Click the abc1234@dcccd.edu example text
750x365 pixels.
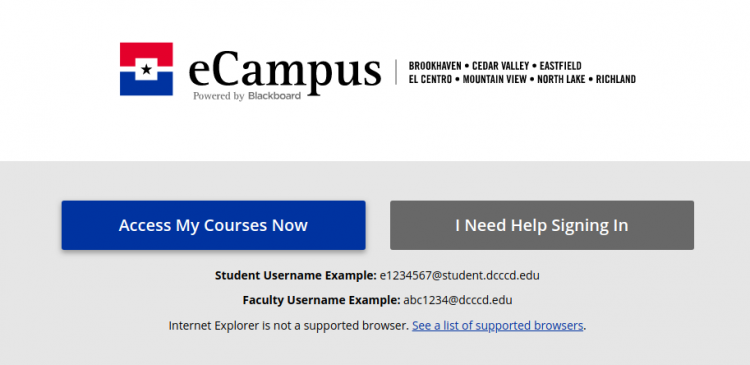tap(458, 300)
